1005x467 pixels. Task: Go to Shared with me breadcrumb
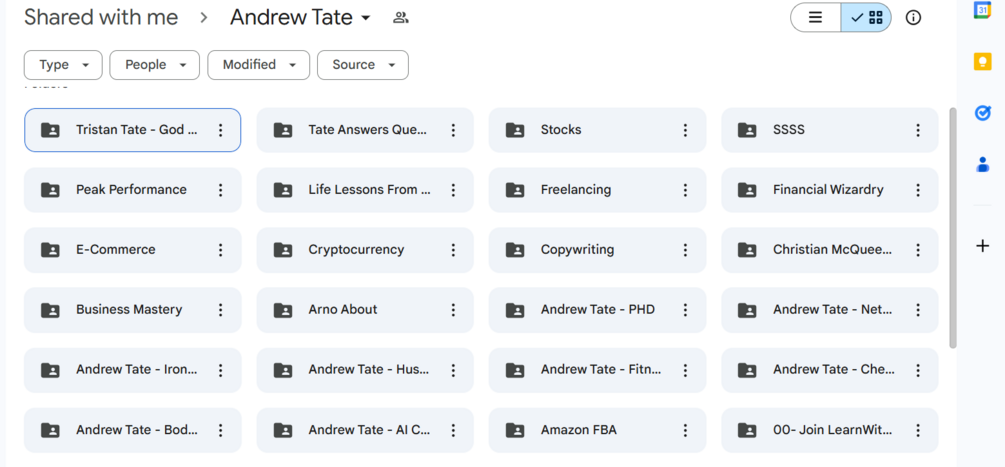coord(101,17)
